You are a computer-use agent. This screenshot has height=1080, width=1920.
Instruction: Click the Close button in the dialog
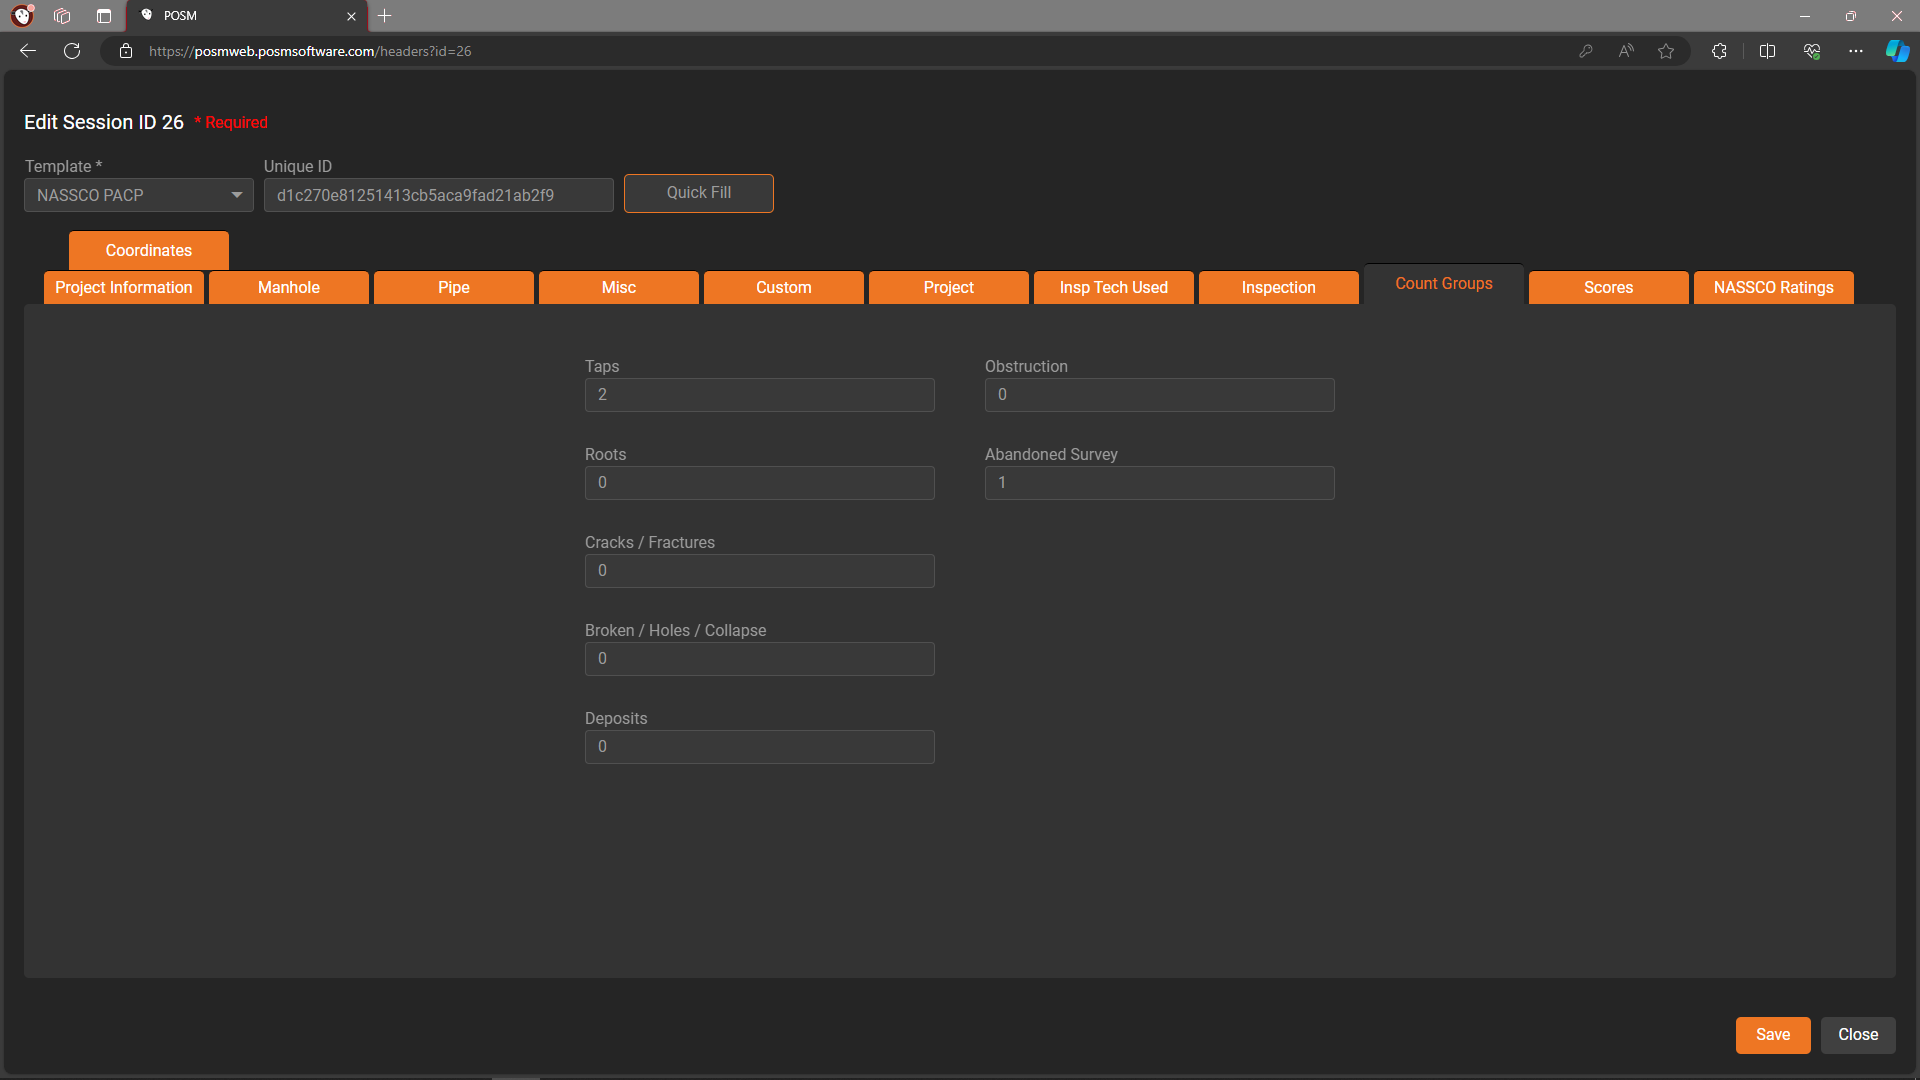(x=1858, y=1035)
